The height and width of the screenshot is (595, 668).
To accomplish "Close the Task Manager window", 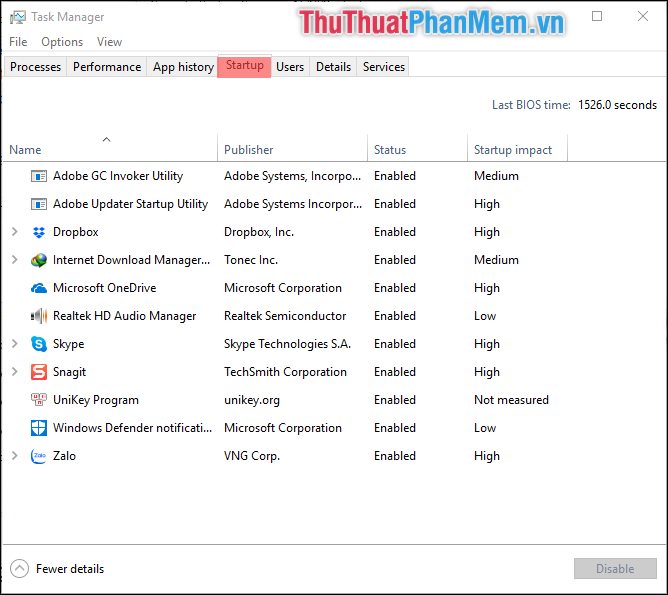I will 643,16.
